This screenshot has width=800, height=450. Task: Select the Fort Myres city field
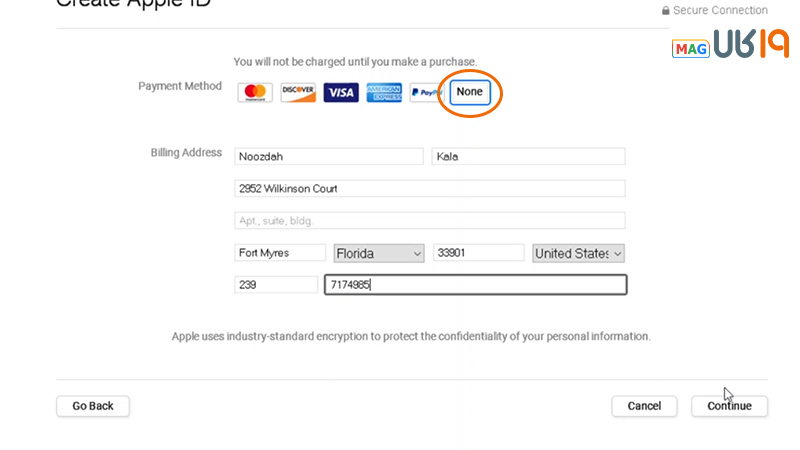click(280, 253)
